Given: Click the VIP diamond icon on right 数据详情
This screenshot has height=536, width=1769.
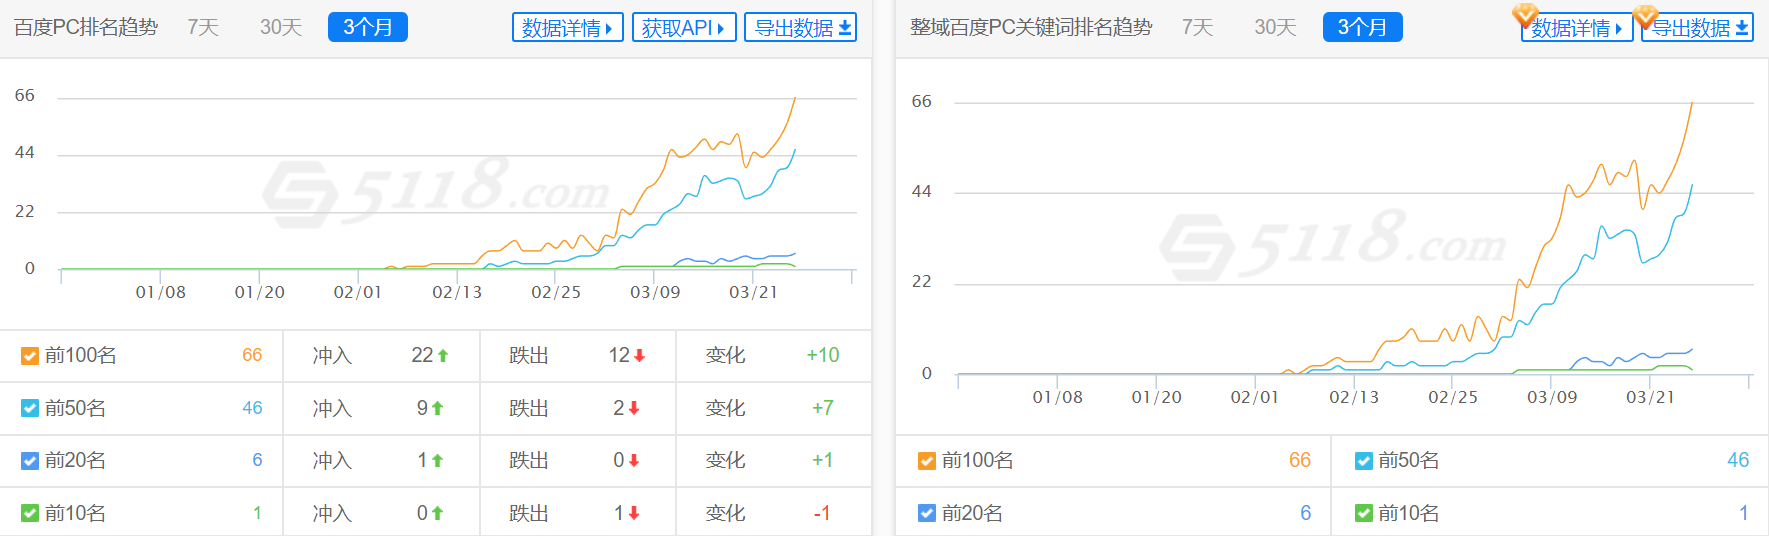Looking at the screenshot, I should [1525, 15].
